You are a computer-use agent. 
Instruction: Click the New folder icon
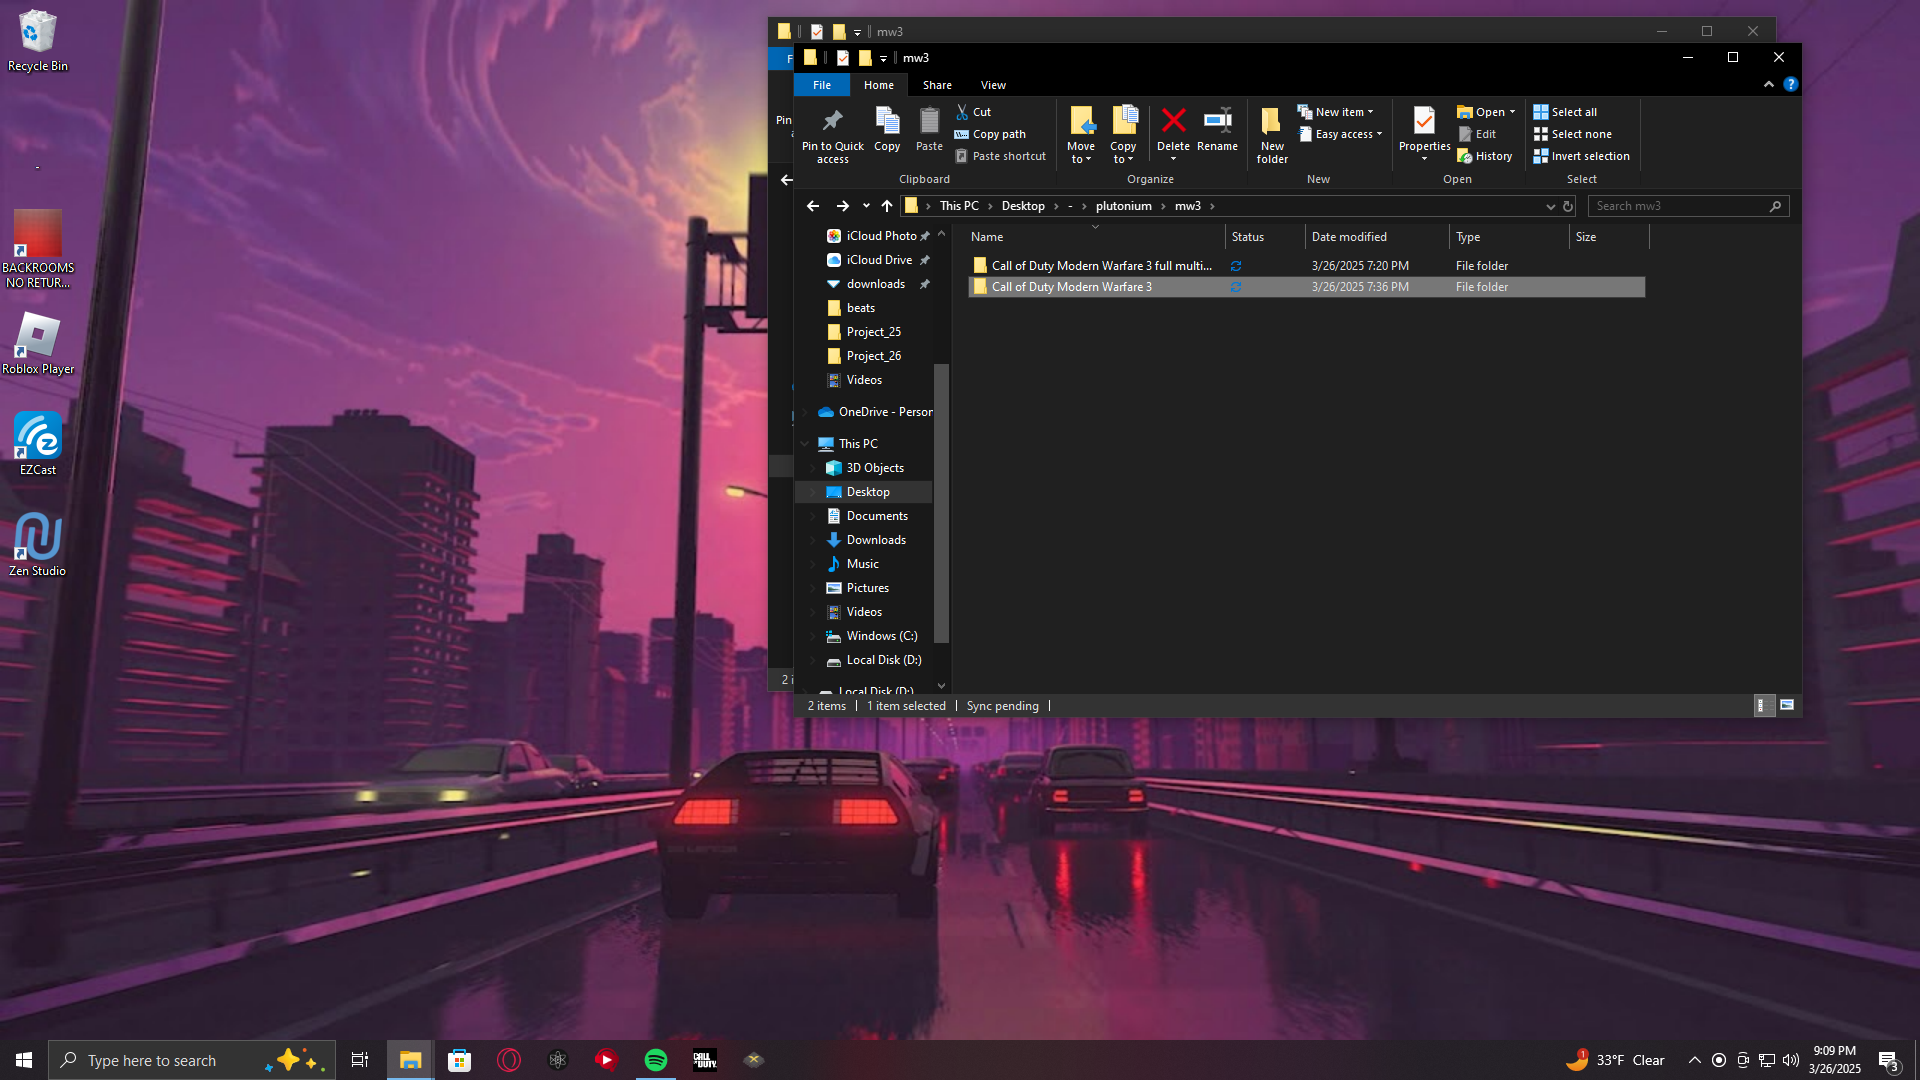(1271, 121)
